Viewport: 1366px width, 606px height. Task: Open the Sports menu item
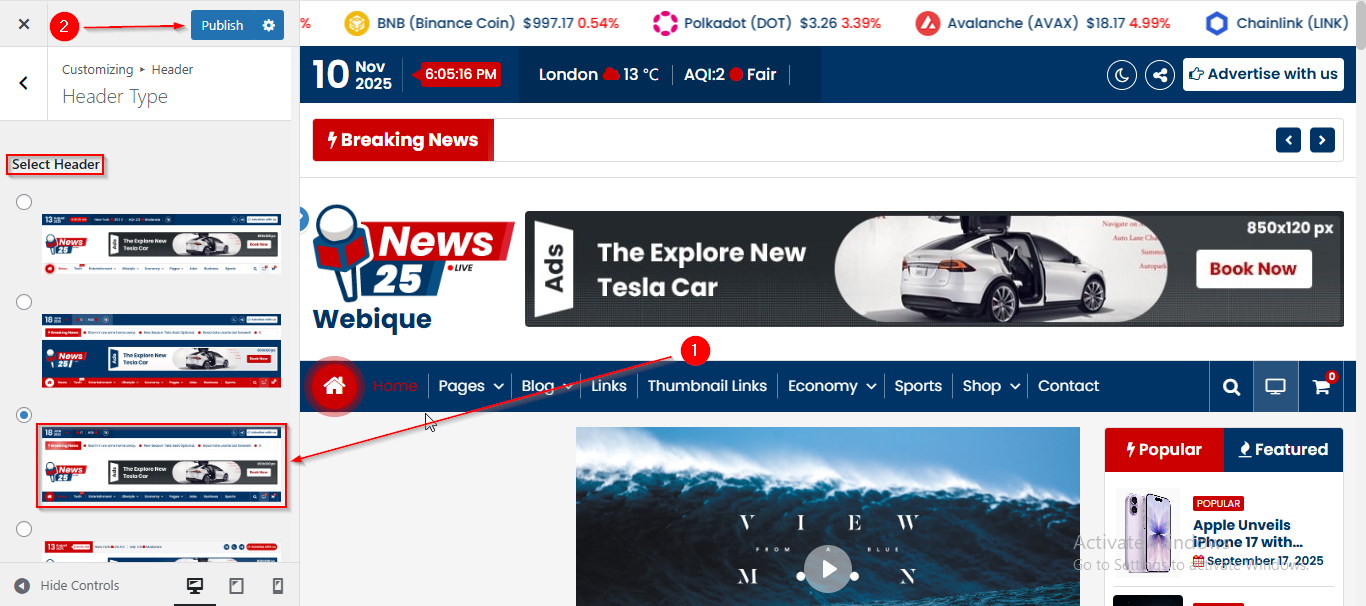pos(918,386)
